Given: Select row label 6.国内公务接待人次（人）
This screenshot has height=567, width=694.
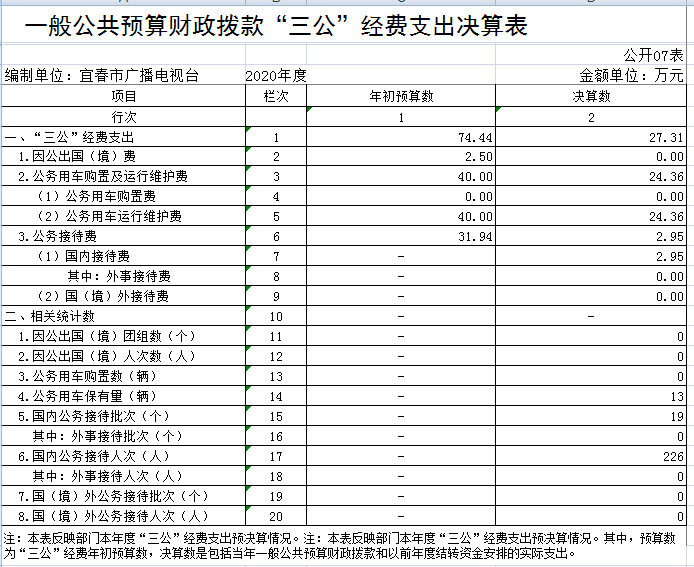Looking at the screenshot, I should tap(94, 456).
